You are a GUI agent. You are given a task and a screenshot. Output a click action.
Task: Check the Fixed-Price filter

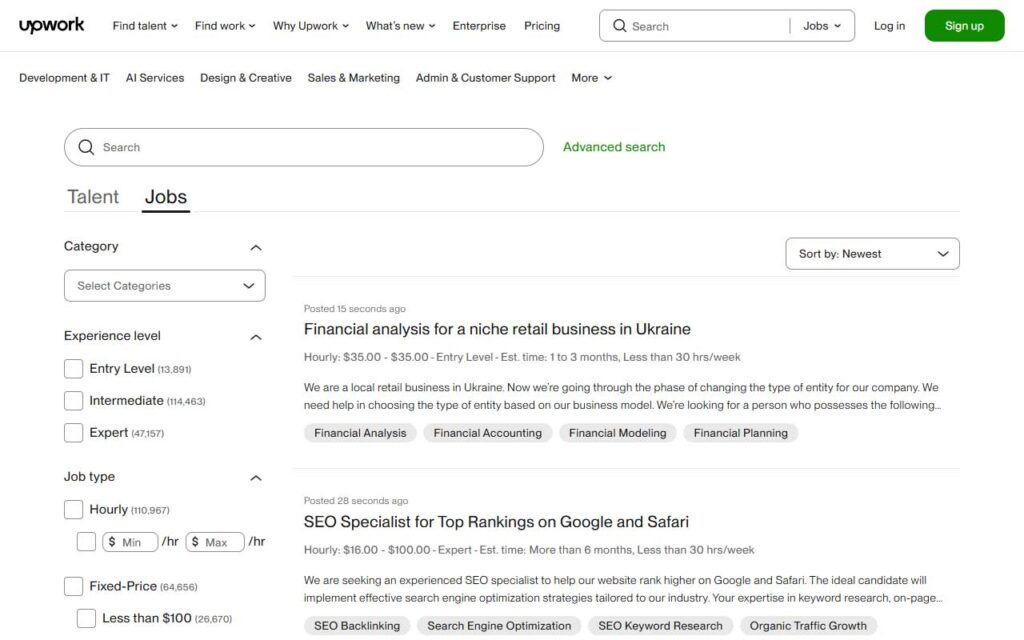click(x=73, y=586)
